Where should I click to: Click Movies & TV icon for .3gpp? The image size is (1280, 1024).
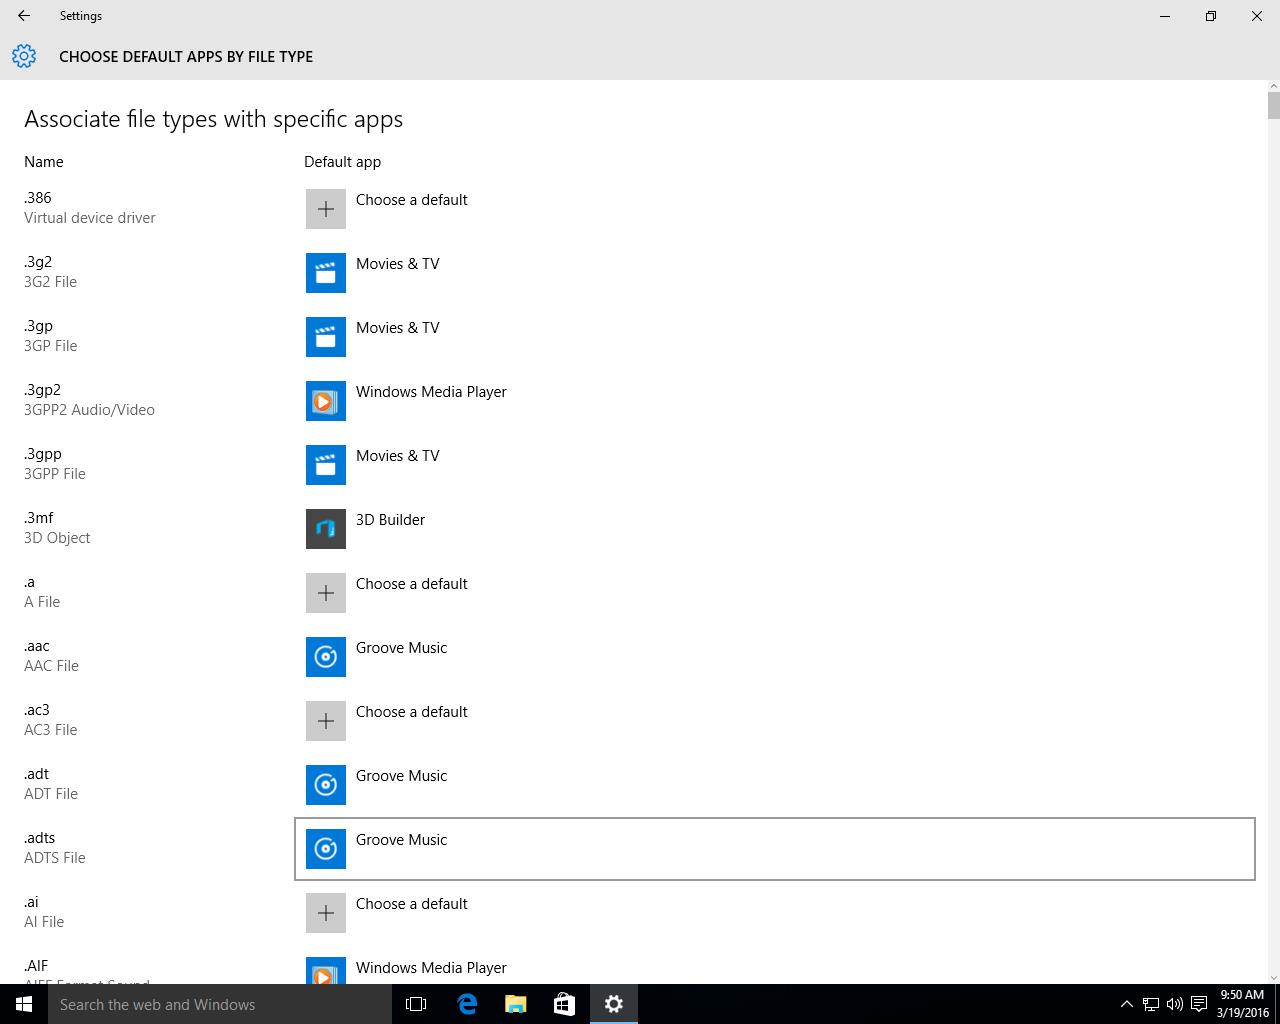(326, 465)
